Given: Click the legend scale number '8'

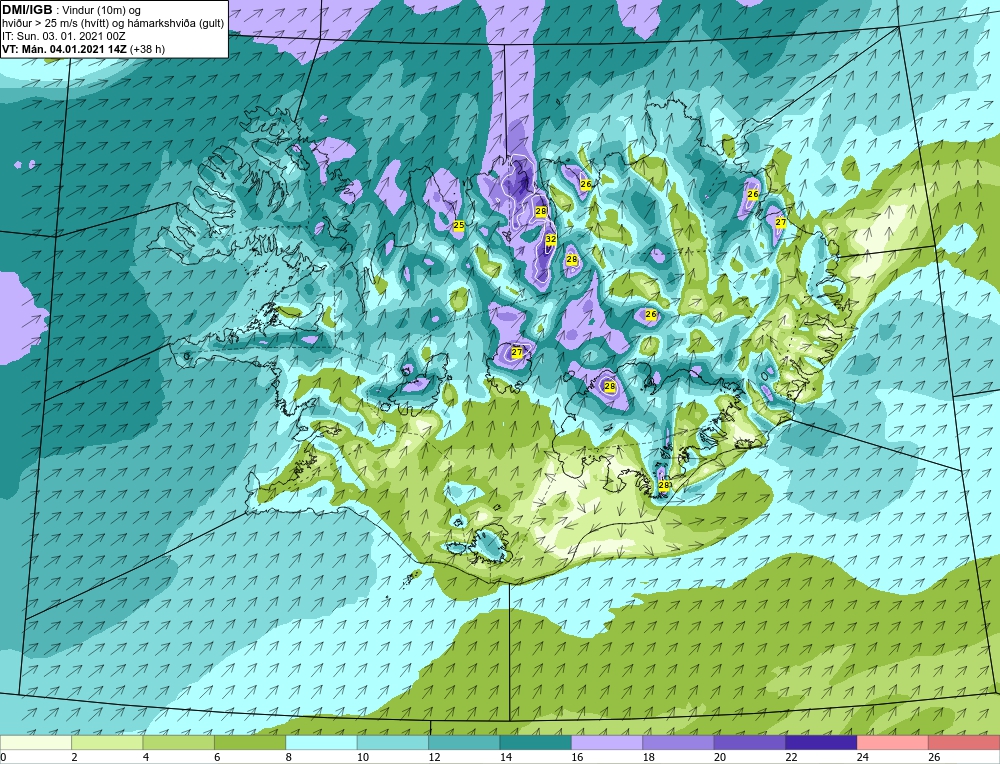Looking at the screenshot, I should tap(288, 757).
